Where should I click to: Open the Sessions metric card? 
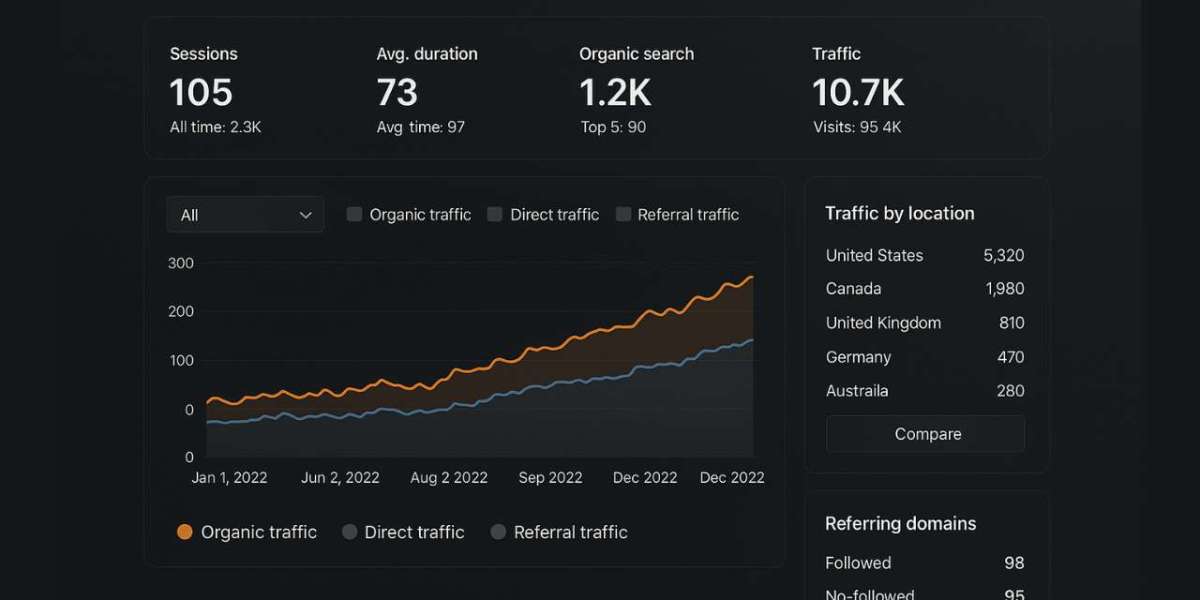point(215,92)
